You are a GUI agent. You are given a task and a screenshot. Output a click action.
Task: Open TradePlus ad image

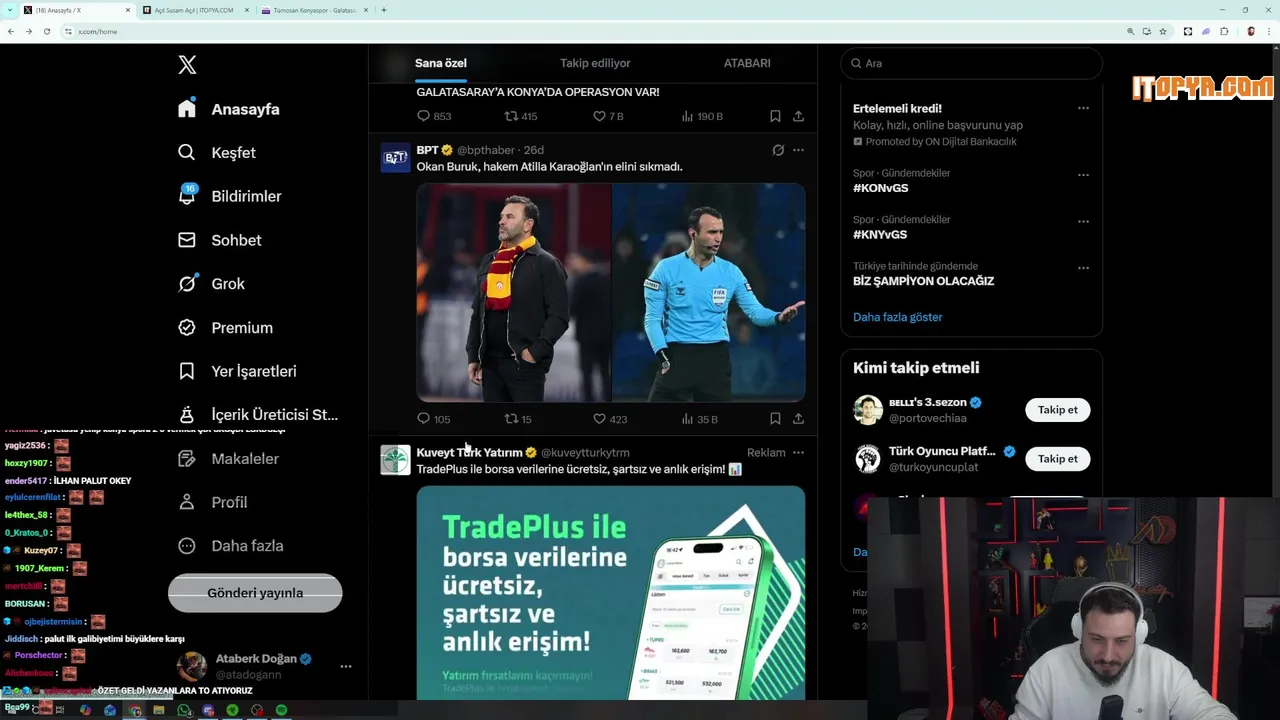[611, 592]
